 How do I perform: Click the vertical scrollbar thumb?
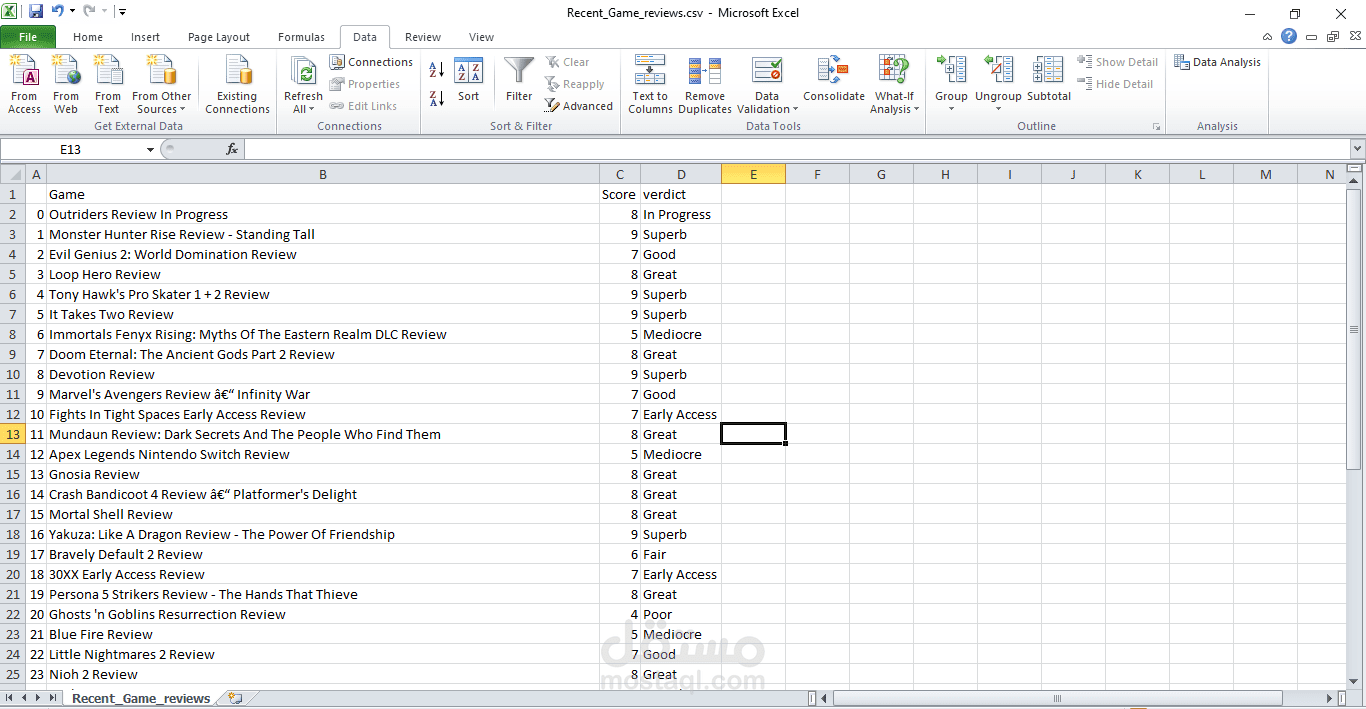(1354, 329)
